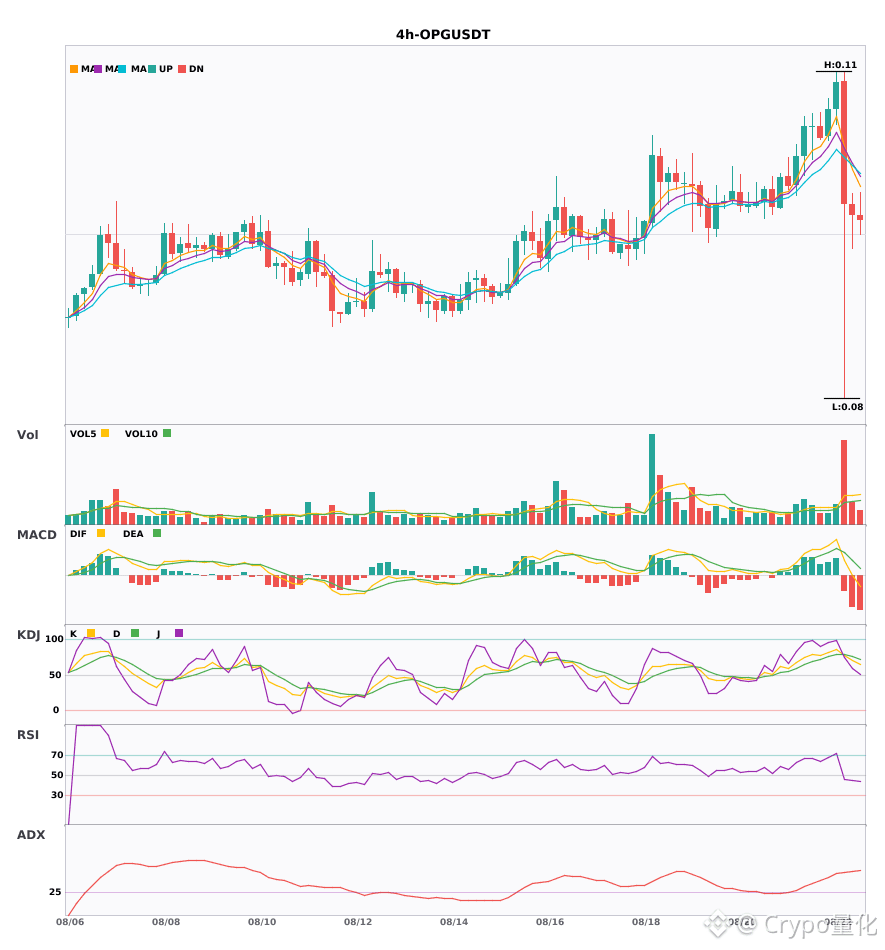Click the green D legend swatch
Screen dimensions: 885x950
pyautogui.click(x=135, y=633)
